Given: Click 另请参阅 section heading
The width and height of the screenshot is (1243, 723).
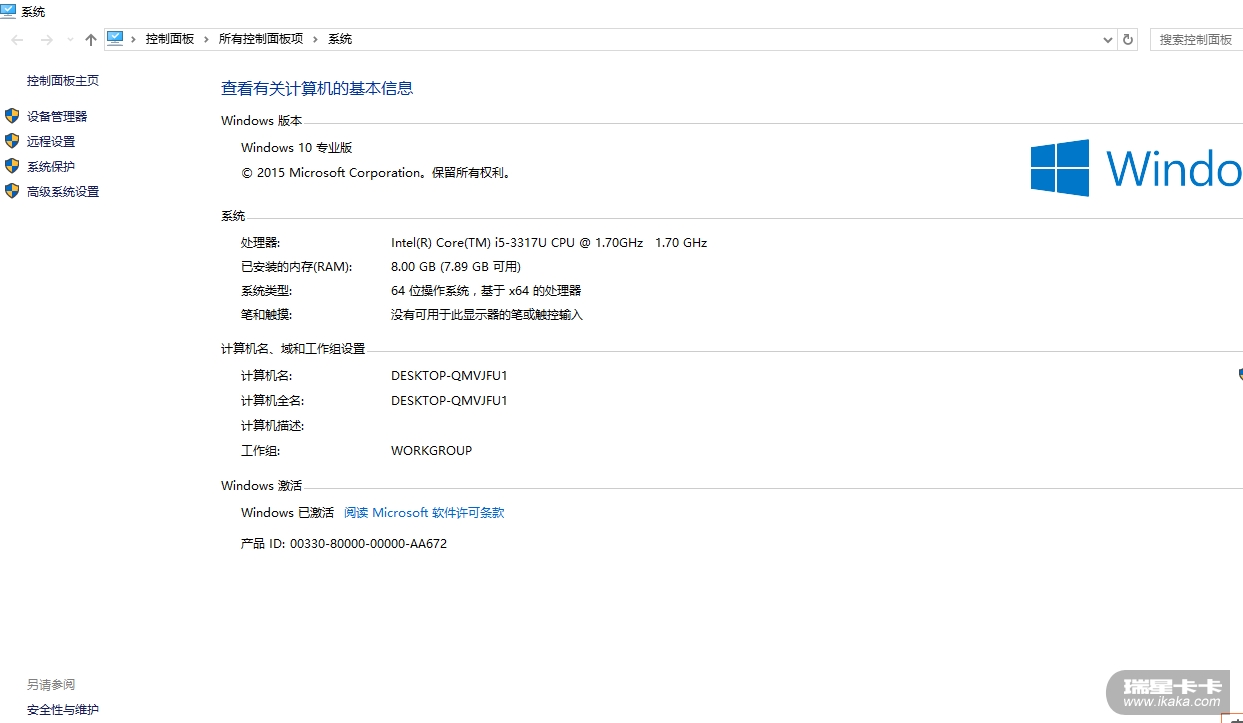Looking at the screenshot, I should click(x=51, y=685).
